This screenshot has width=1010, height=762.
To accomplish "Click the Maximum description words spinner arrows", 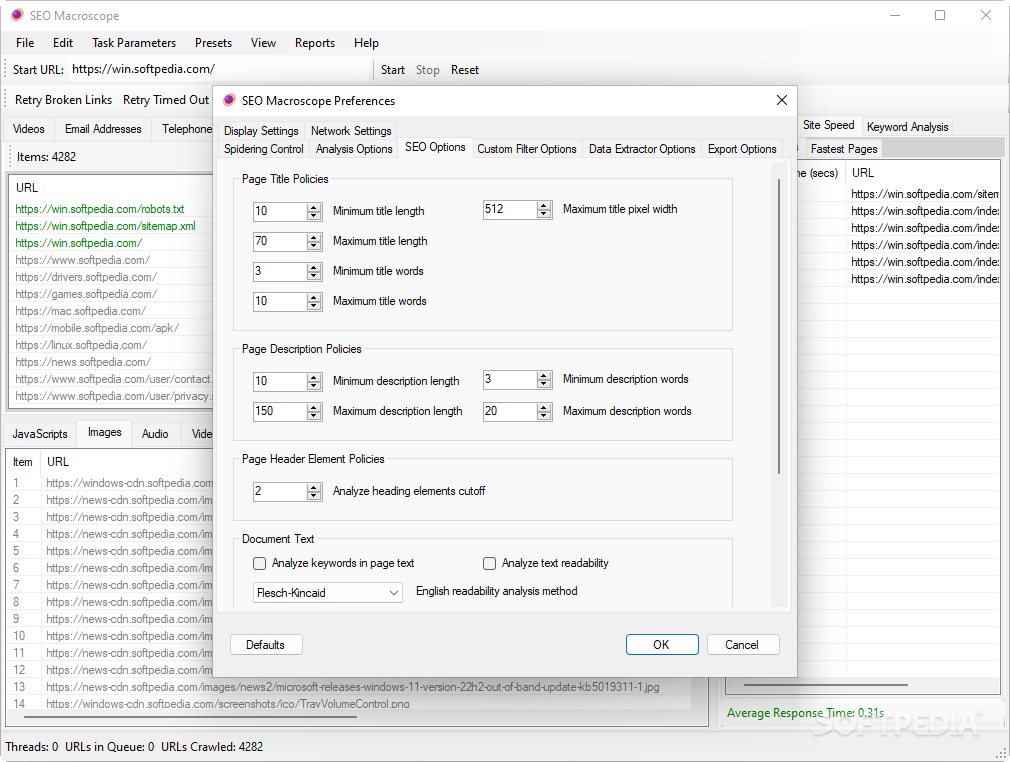I will tap(544, 411).
